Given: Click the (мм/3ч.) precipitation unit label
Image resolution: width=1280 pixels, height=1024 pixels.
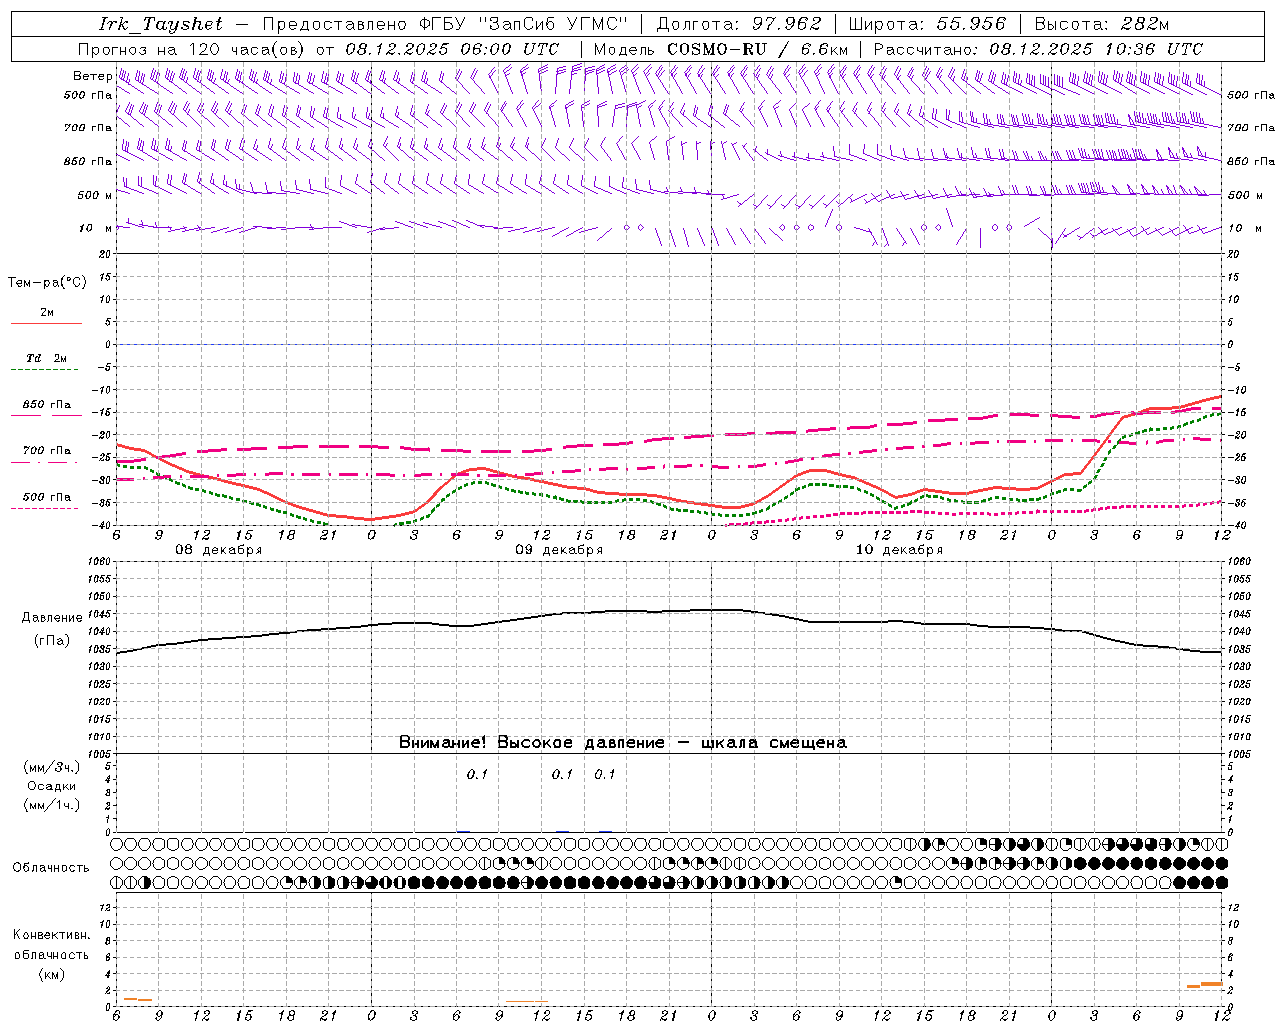Looking at the screenshot, I should pos(52,767).
